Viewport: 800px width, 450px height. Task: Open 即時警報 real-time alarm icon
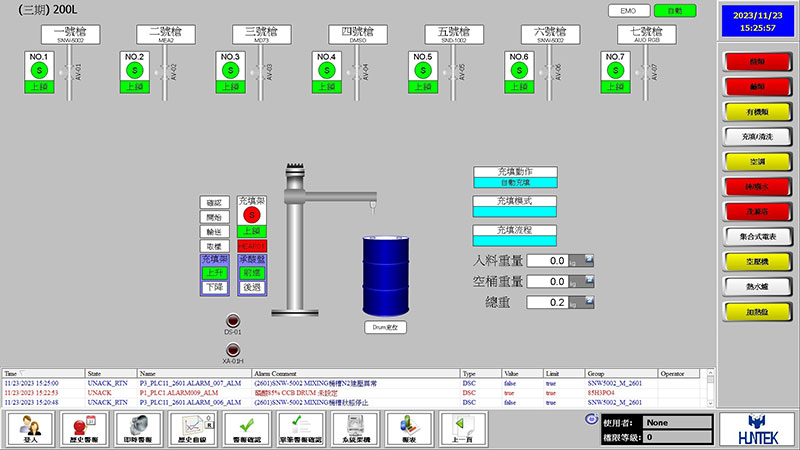pyautogui.click(x=137, y=428)
